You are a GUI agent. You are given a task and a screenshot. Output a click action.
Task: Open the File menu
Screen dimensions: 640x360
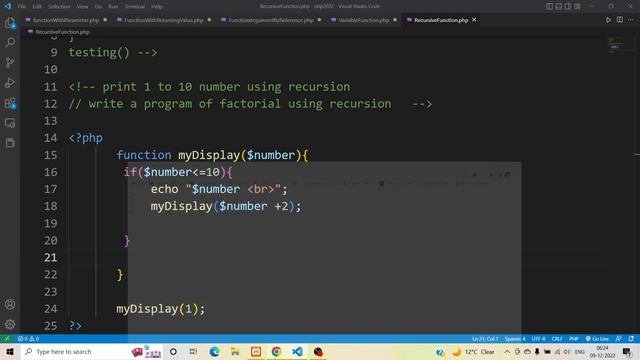[x=22, y=7]
